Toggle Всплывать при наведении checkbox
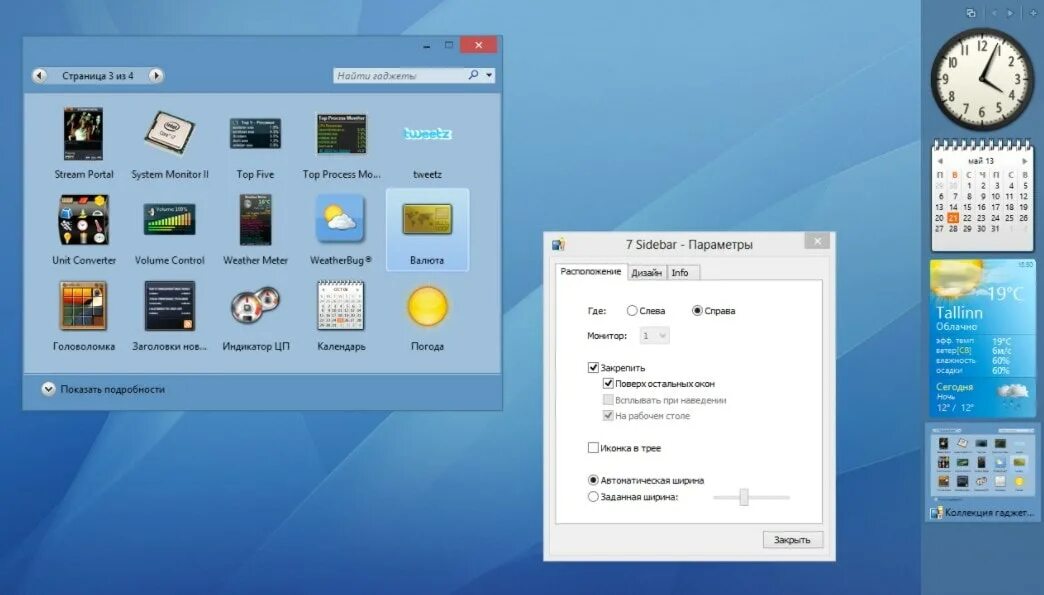Viewport: 1044px width, 595px height. pos(608,400)
